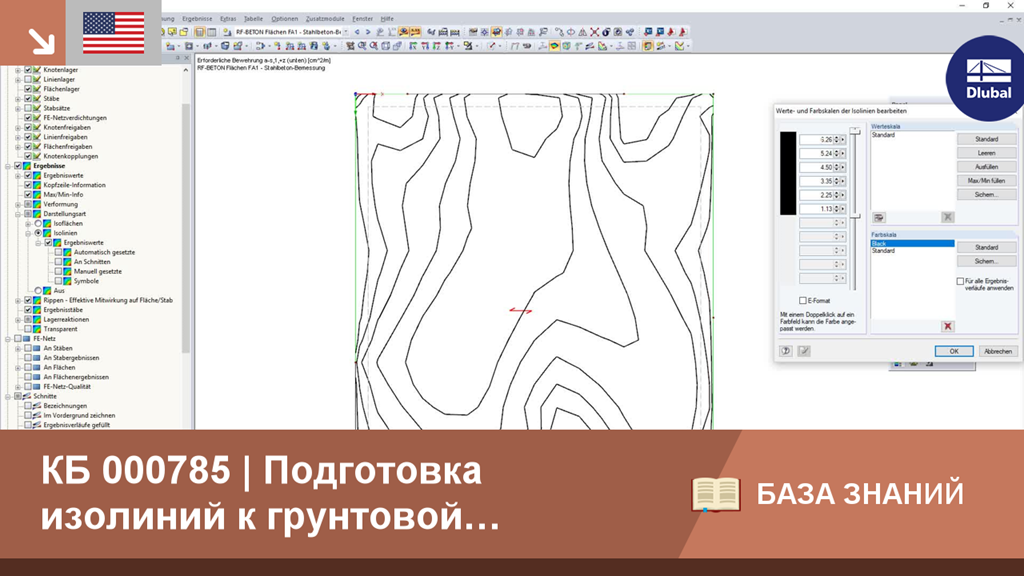Collapse the Darstellungsart tree node
The image size is (1024, 576).
18,214
